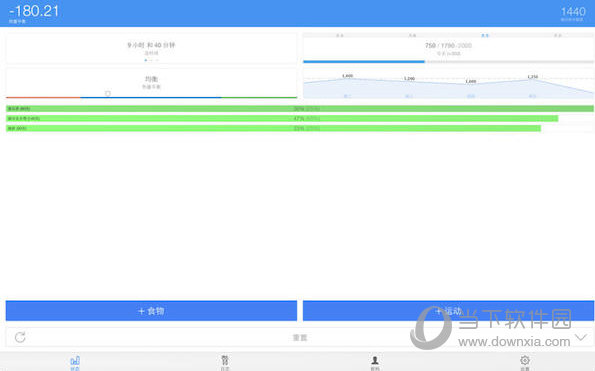Image resolution: width=595 pixels, height=371 pixels.
Task: Click the 1440 value in header
Action: click(573, 11)
